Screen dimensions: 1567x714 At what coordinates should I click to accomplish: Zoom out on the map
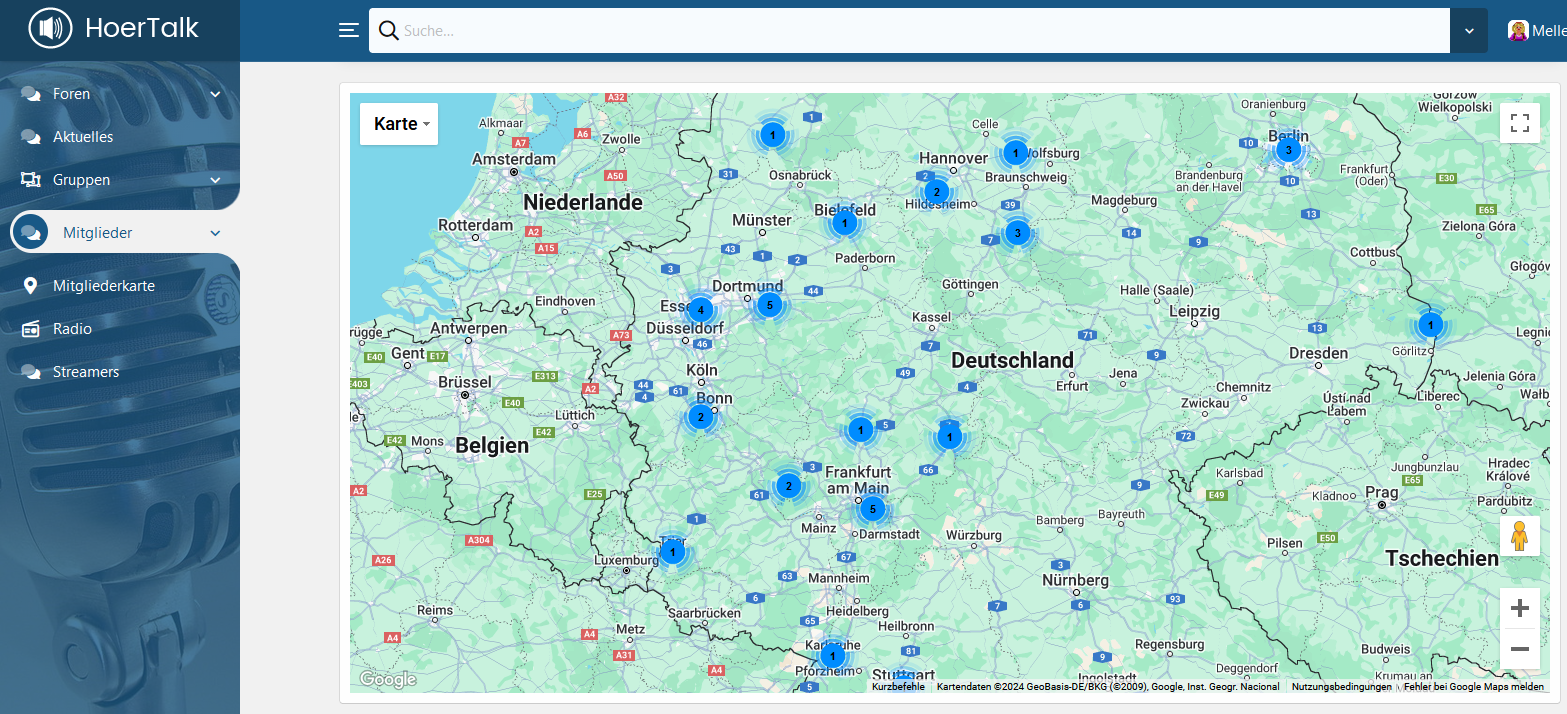(x=1519, y=649)
